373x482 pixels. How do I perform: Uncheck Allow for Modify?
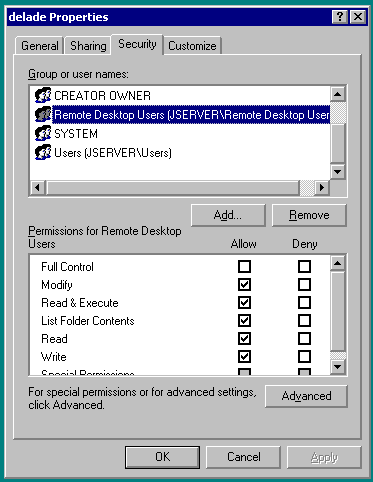click(x=244, y=285)
